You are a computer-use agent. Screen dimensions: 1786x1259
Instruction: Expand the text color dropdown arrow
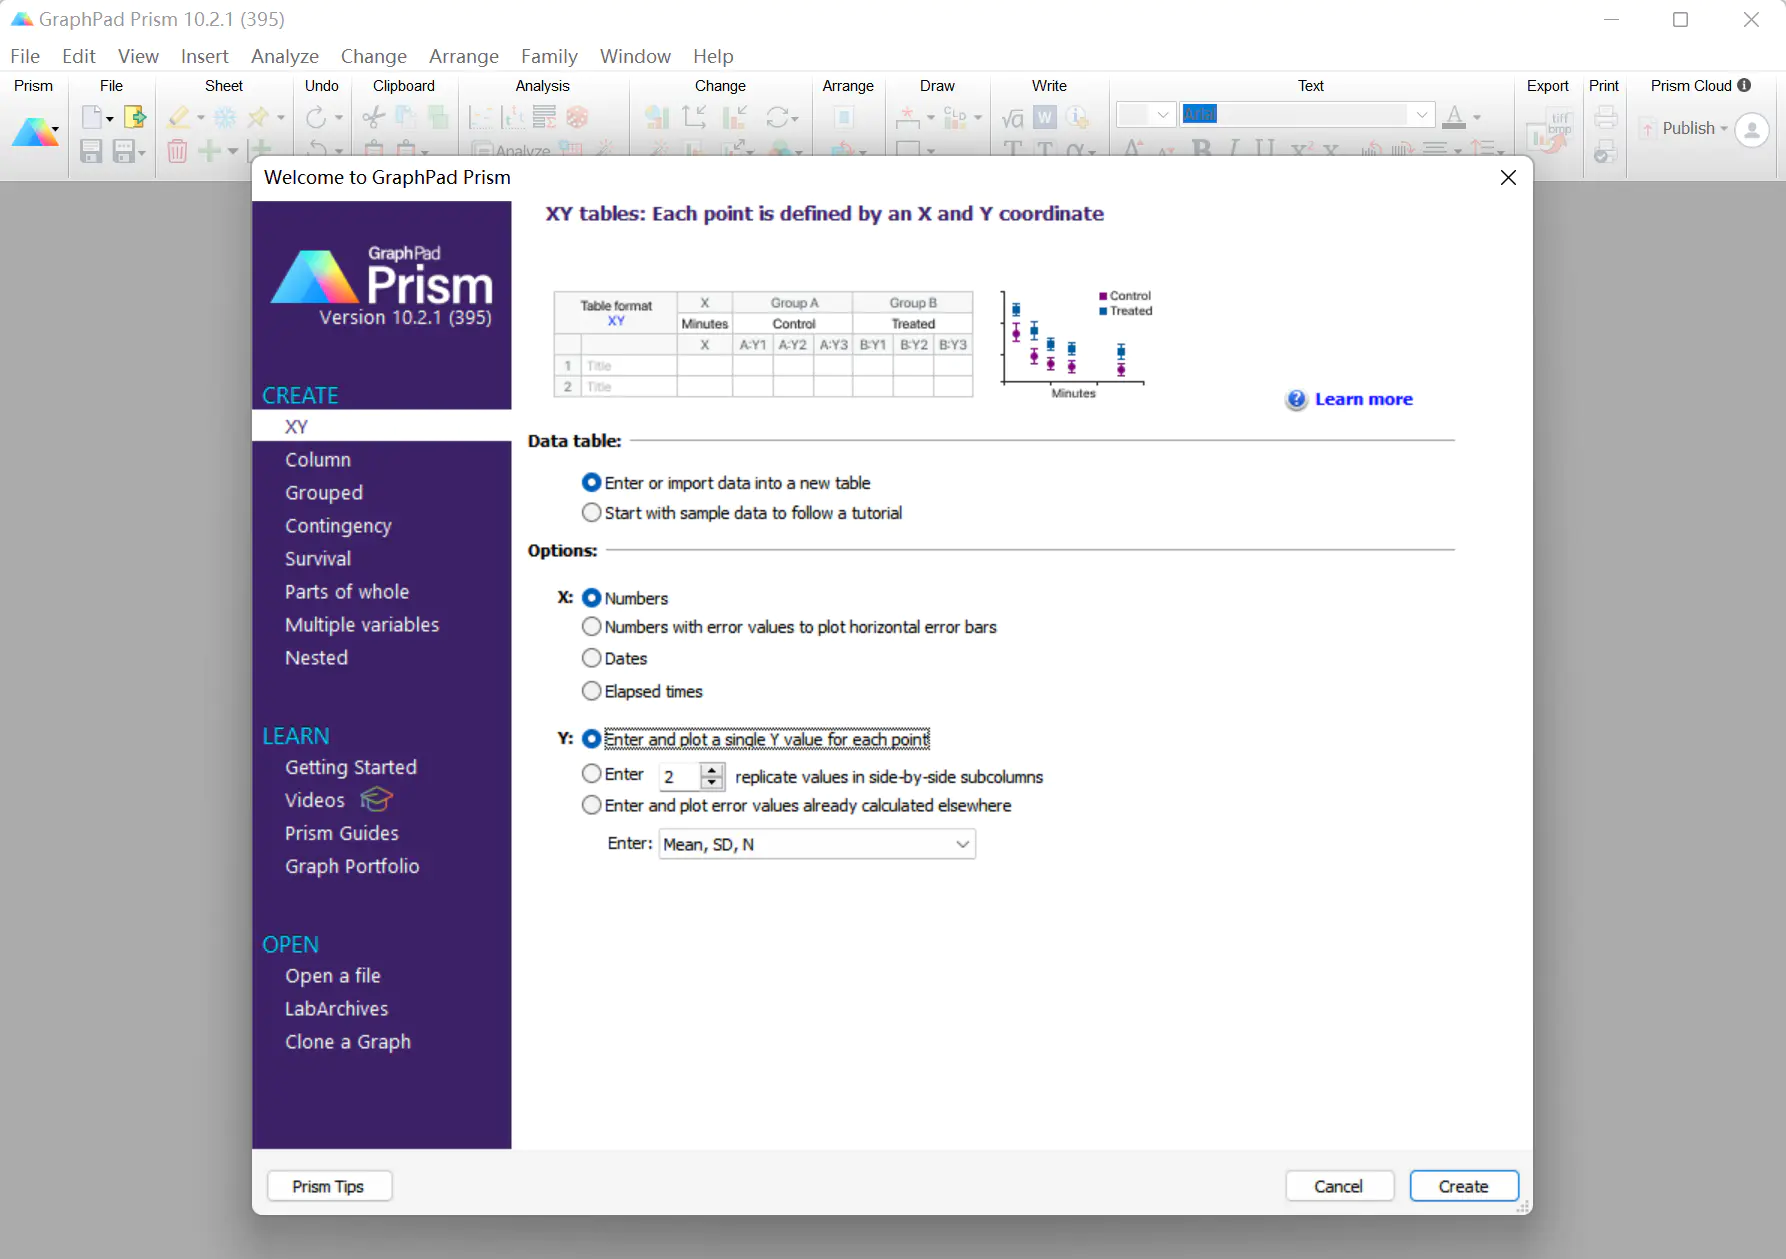1477,118
